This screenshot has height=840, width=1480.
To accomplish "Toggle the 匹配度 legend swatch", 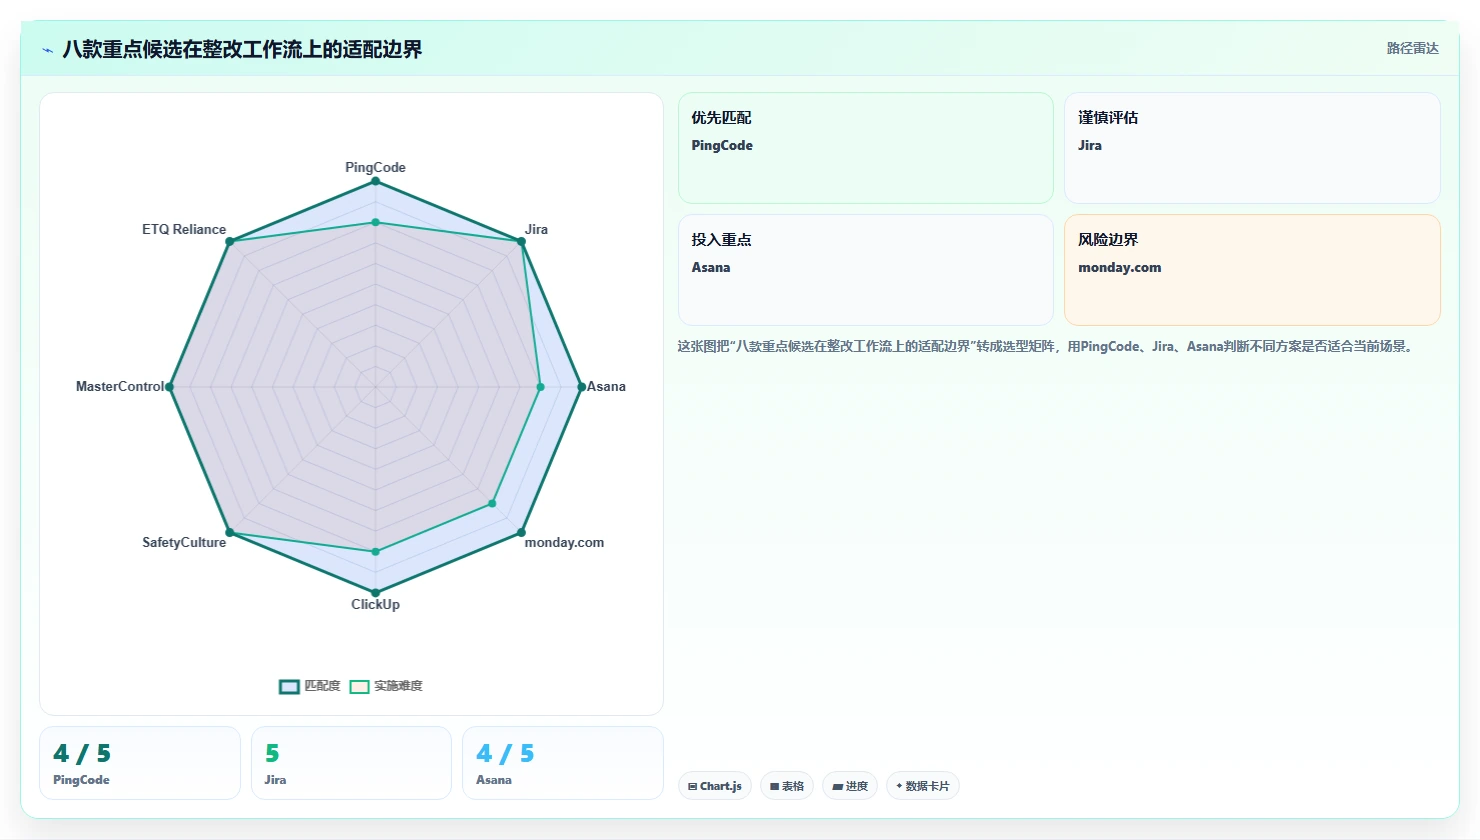I will pyautogui.click(x=289, y=686).
